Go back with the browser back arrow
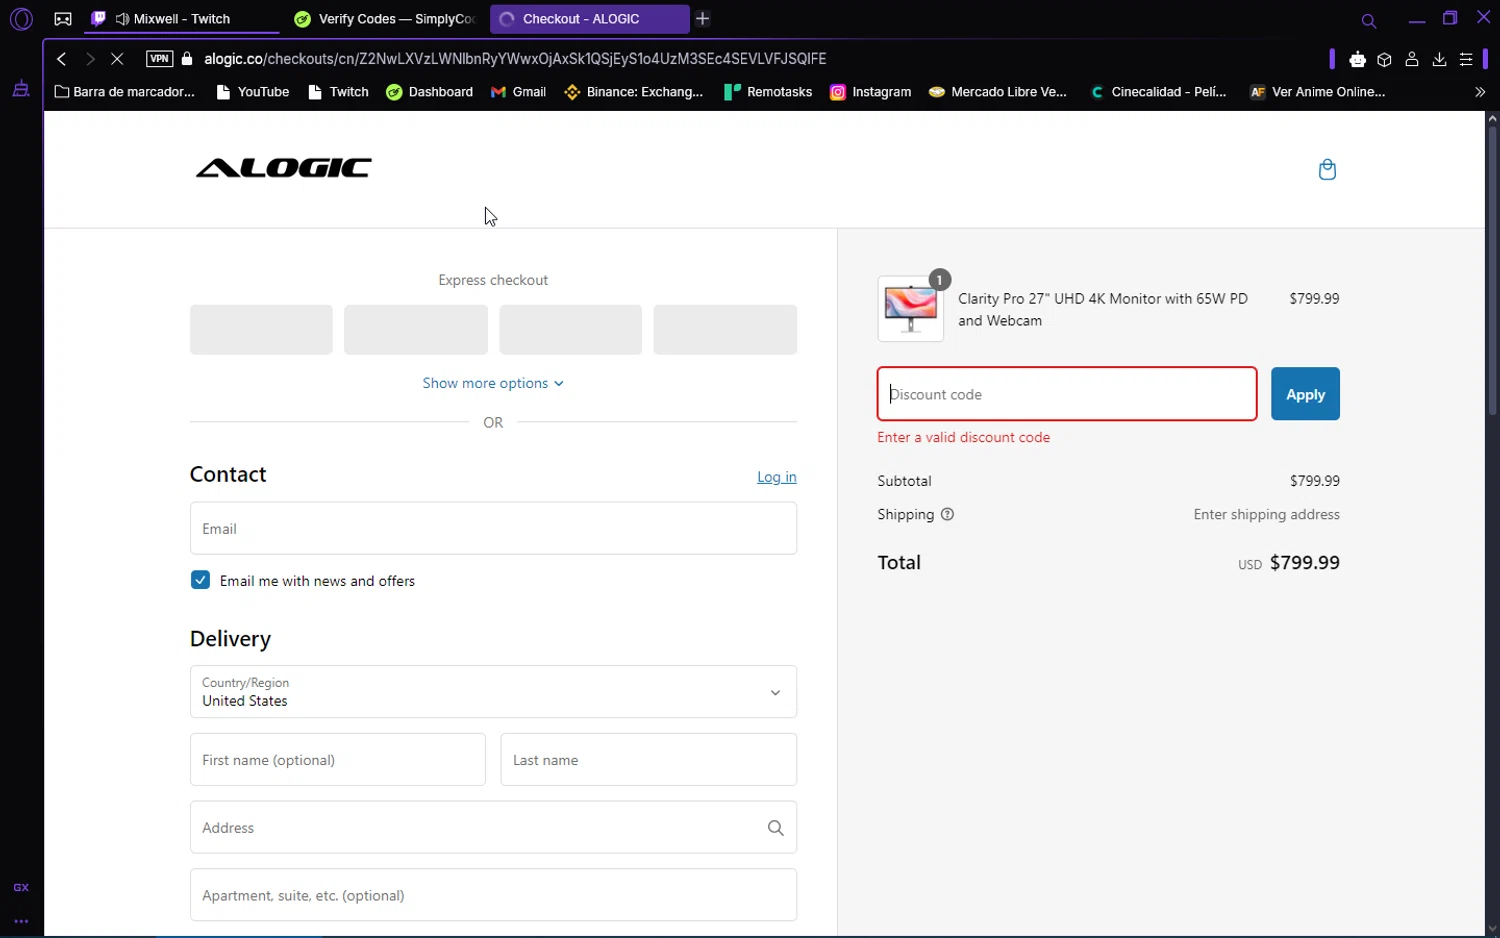This screenshot has width=1500, height=938. point(62,59)
